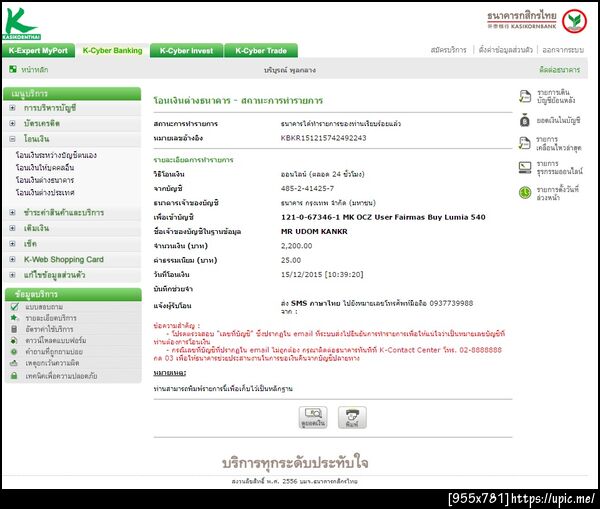Click the download icon for ดาวน์โหลดแบบฟอร์ม
The image size is (600, 509).
[14, 340]
